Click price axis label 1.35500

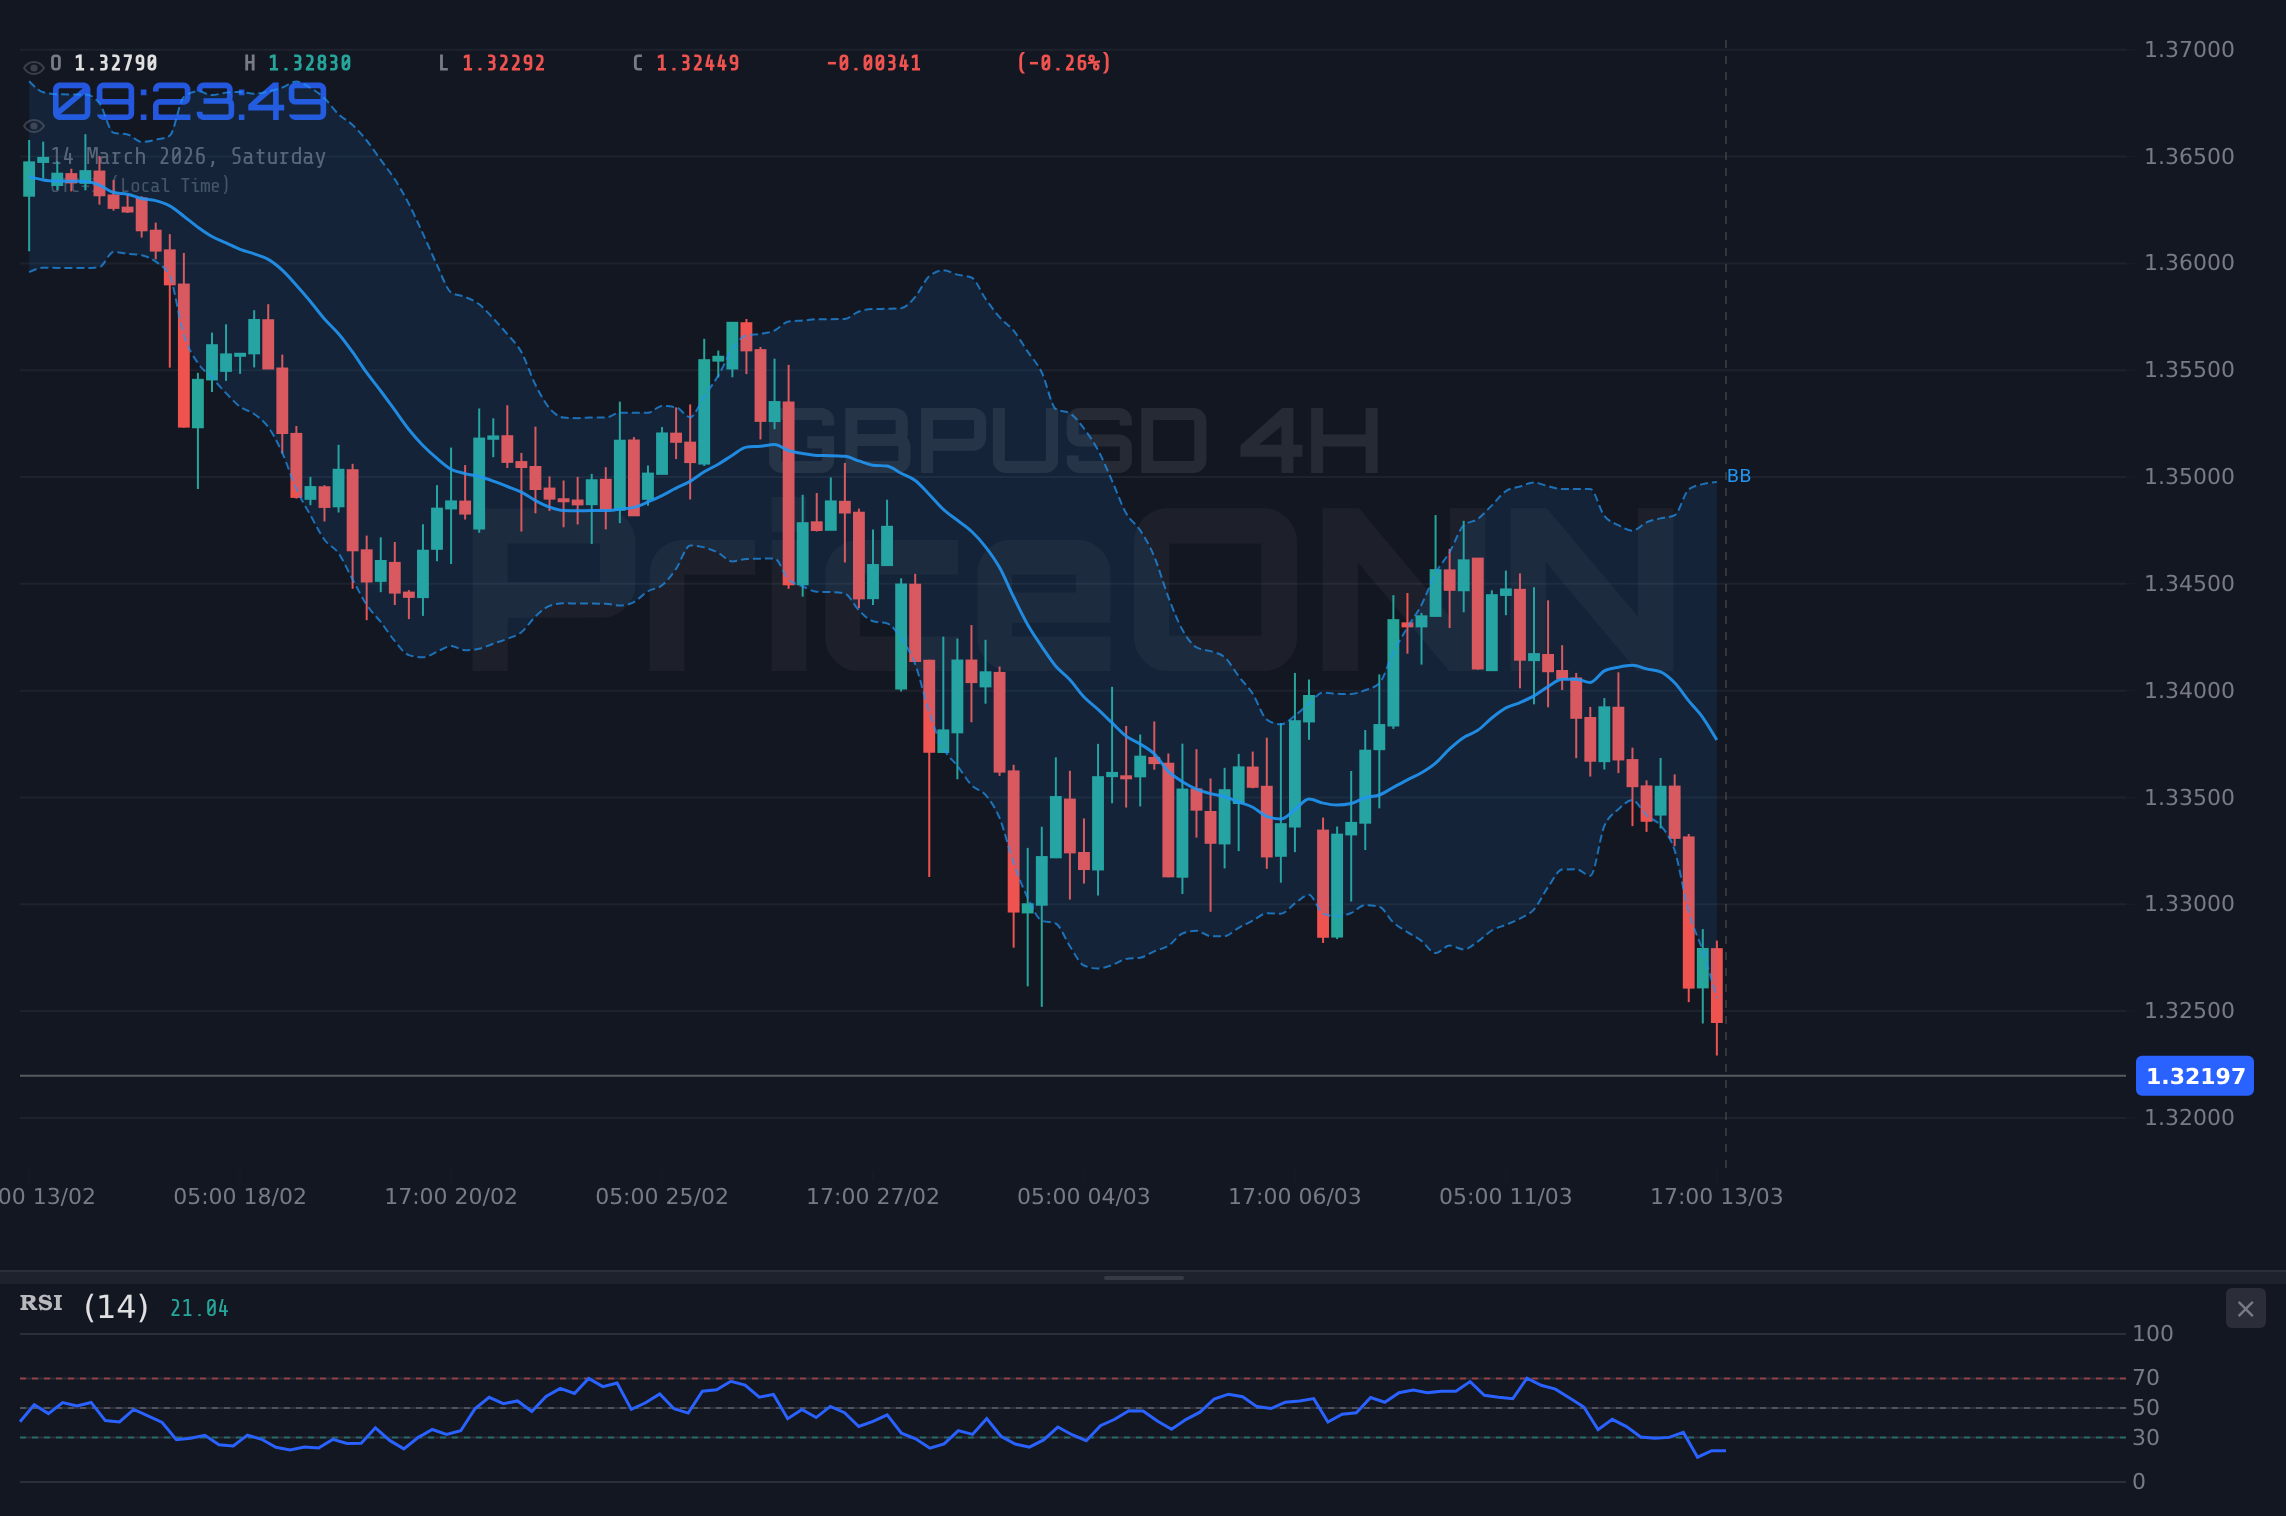click(2189, 370)
